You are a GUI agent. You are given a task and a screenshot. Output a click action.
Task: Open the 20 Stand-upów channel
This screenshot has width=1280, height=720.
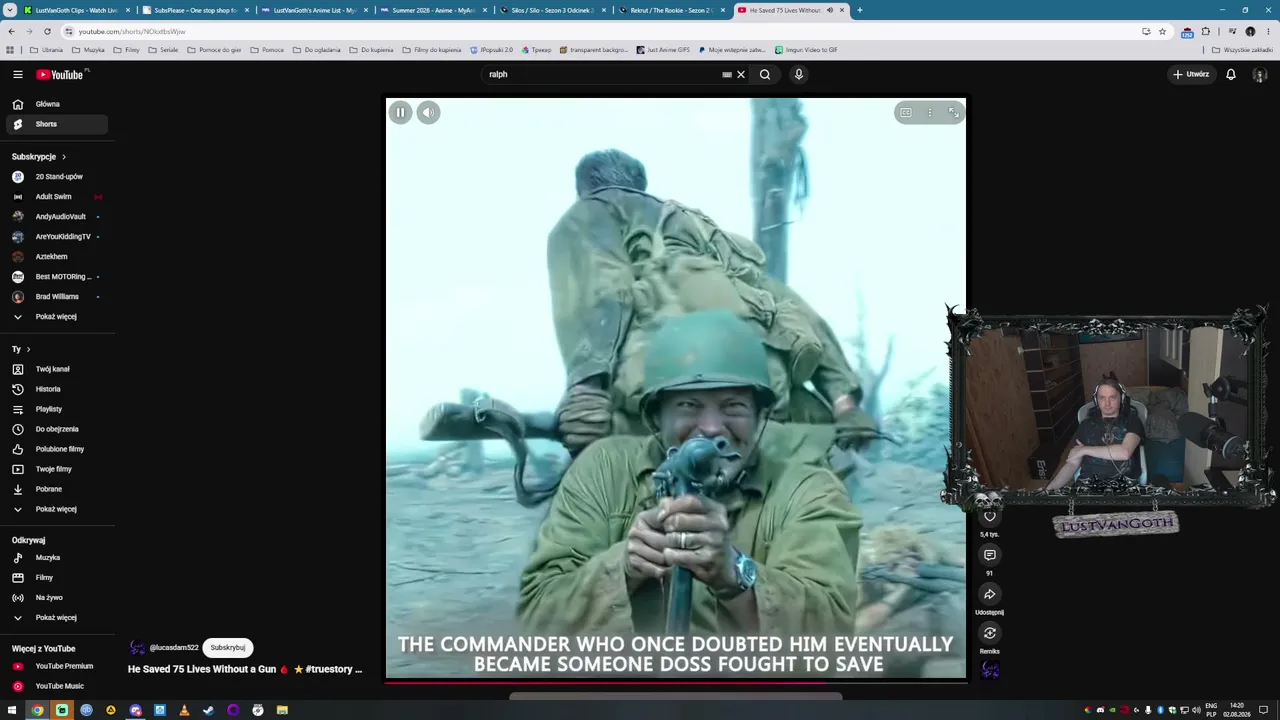coord(56,177)
